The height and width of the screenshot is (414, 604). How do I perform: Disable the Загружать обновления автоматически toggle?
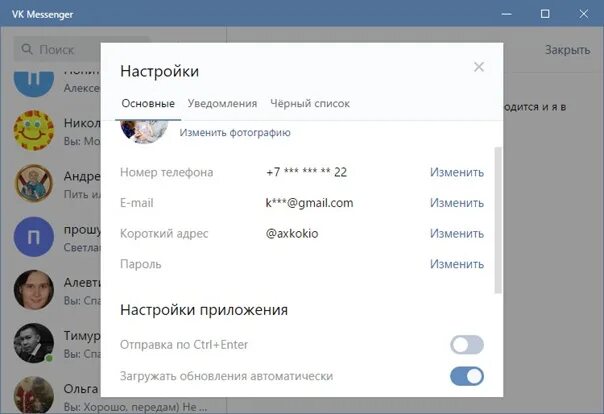point(467,376)
